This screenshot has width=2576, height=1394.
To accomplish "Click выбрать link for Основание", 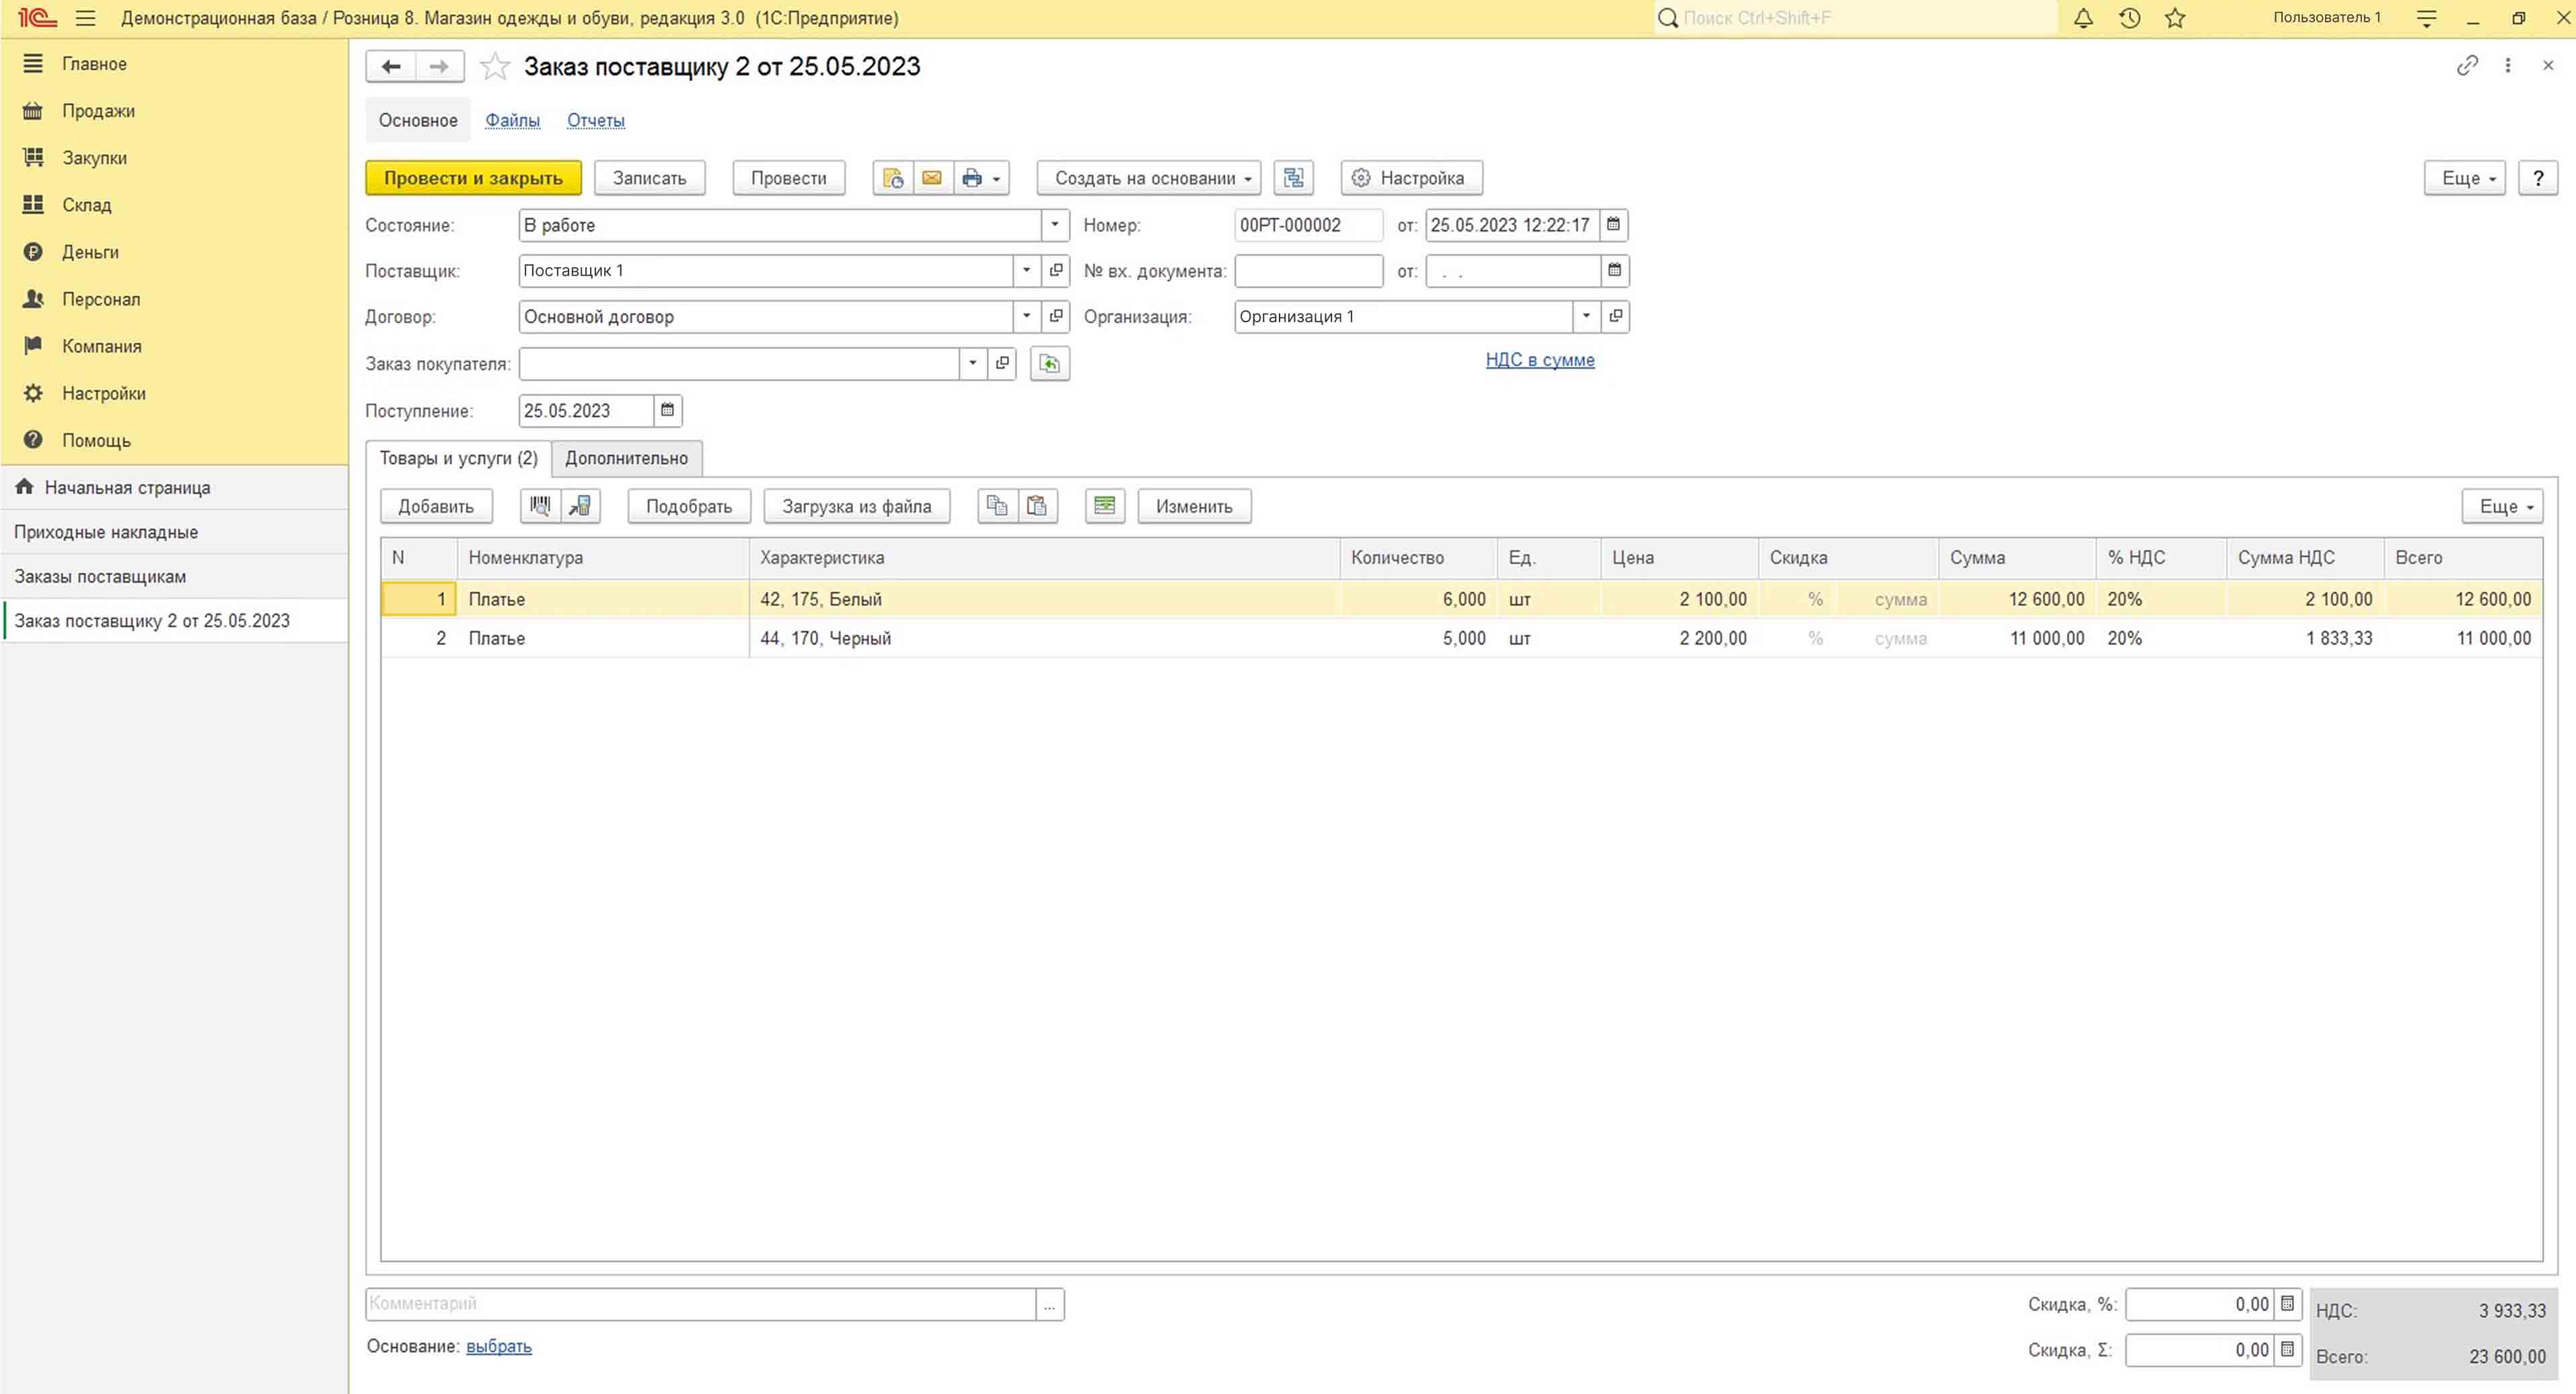I will [499, 1347].
